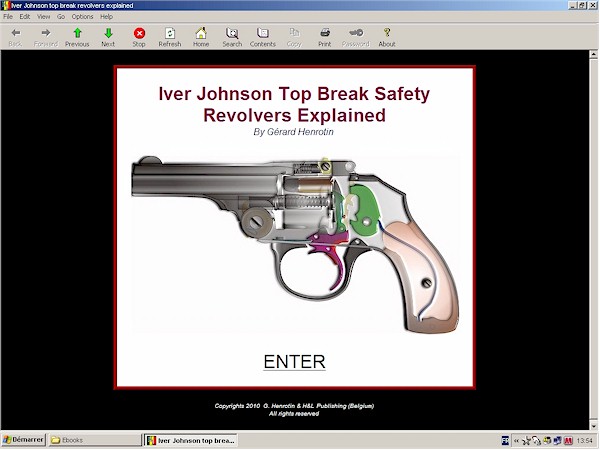600x450 pixels.
Task: Click the 'By Gérard Henrotin' author line
Action: (x=293, y=132)
